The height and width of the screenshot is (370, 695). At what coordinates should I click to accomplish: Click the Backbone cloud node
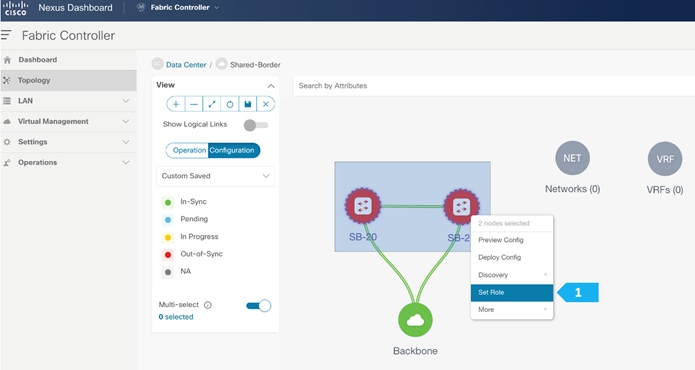(415, 320)
